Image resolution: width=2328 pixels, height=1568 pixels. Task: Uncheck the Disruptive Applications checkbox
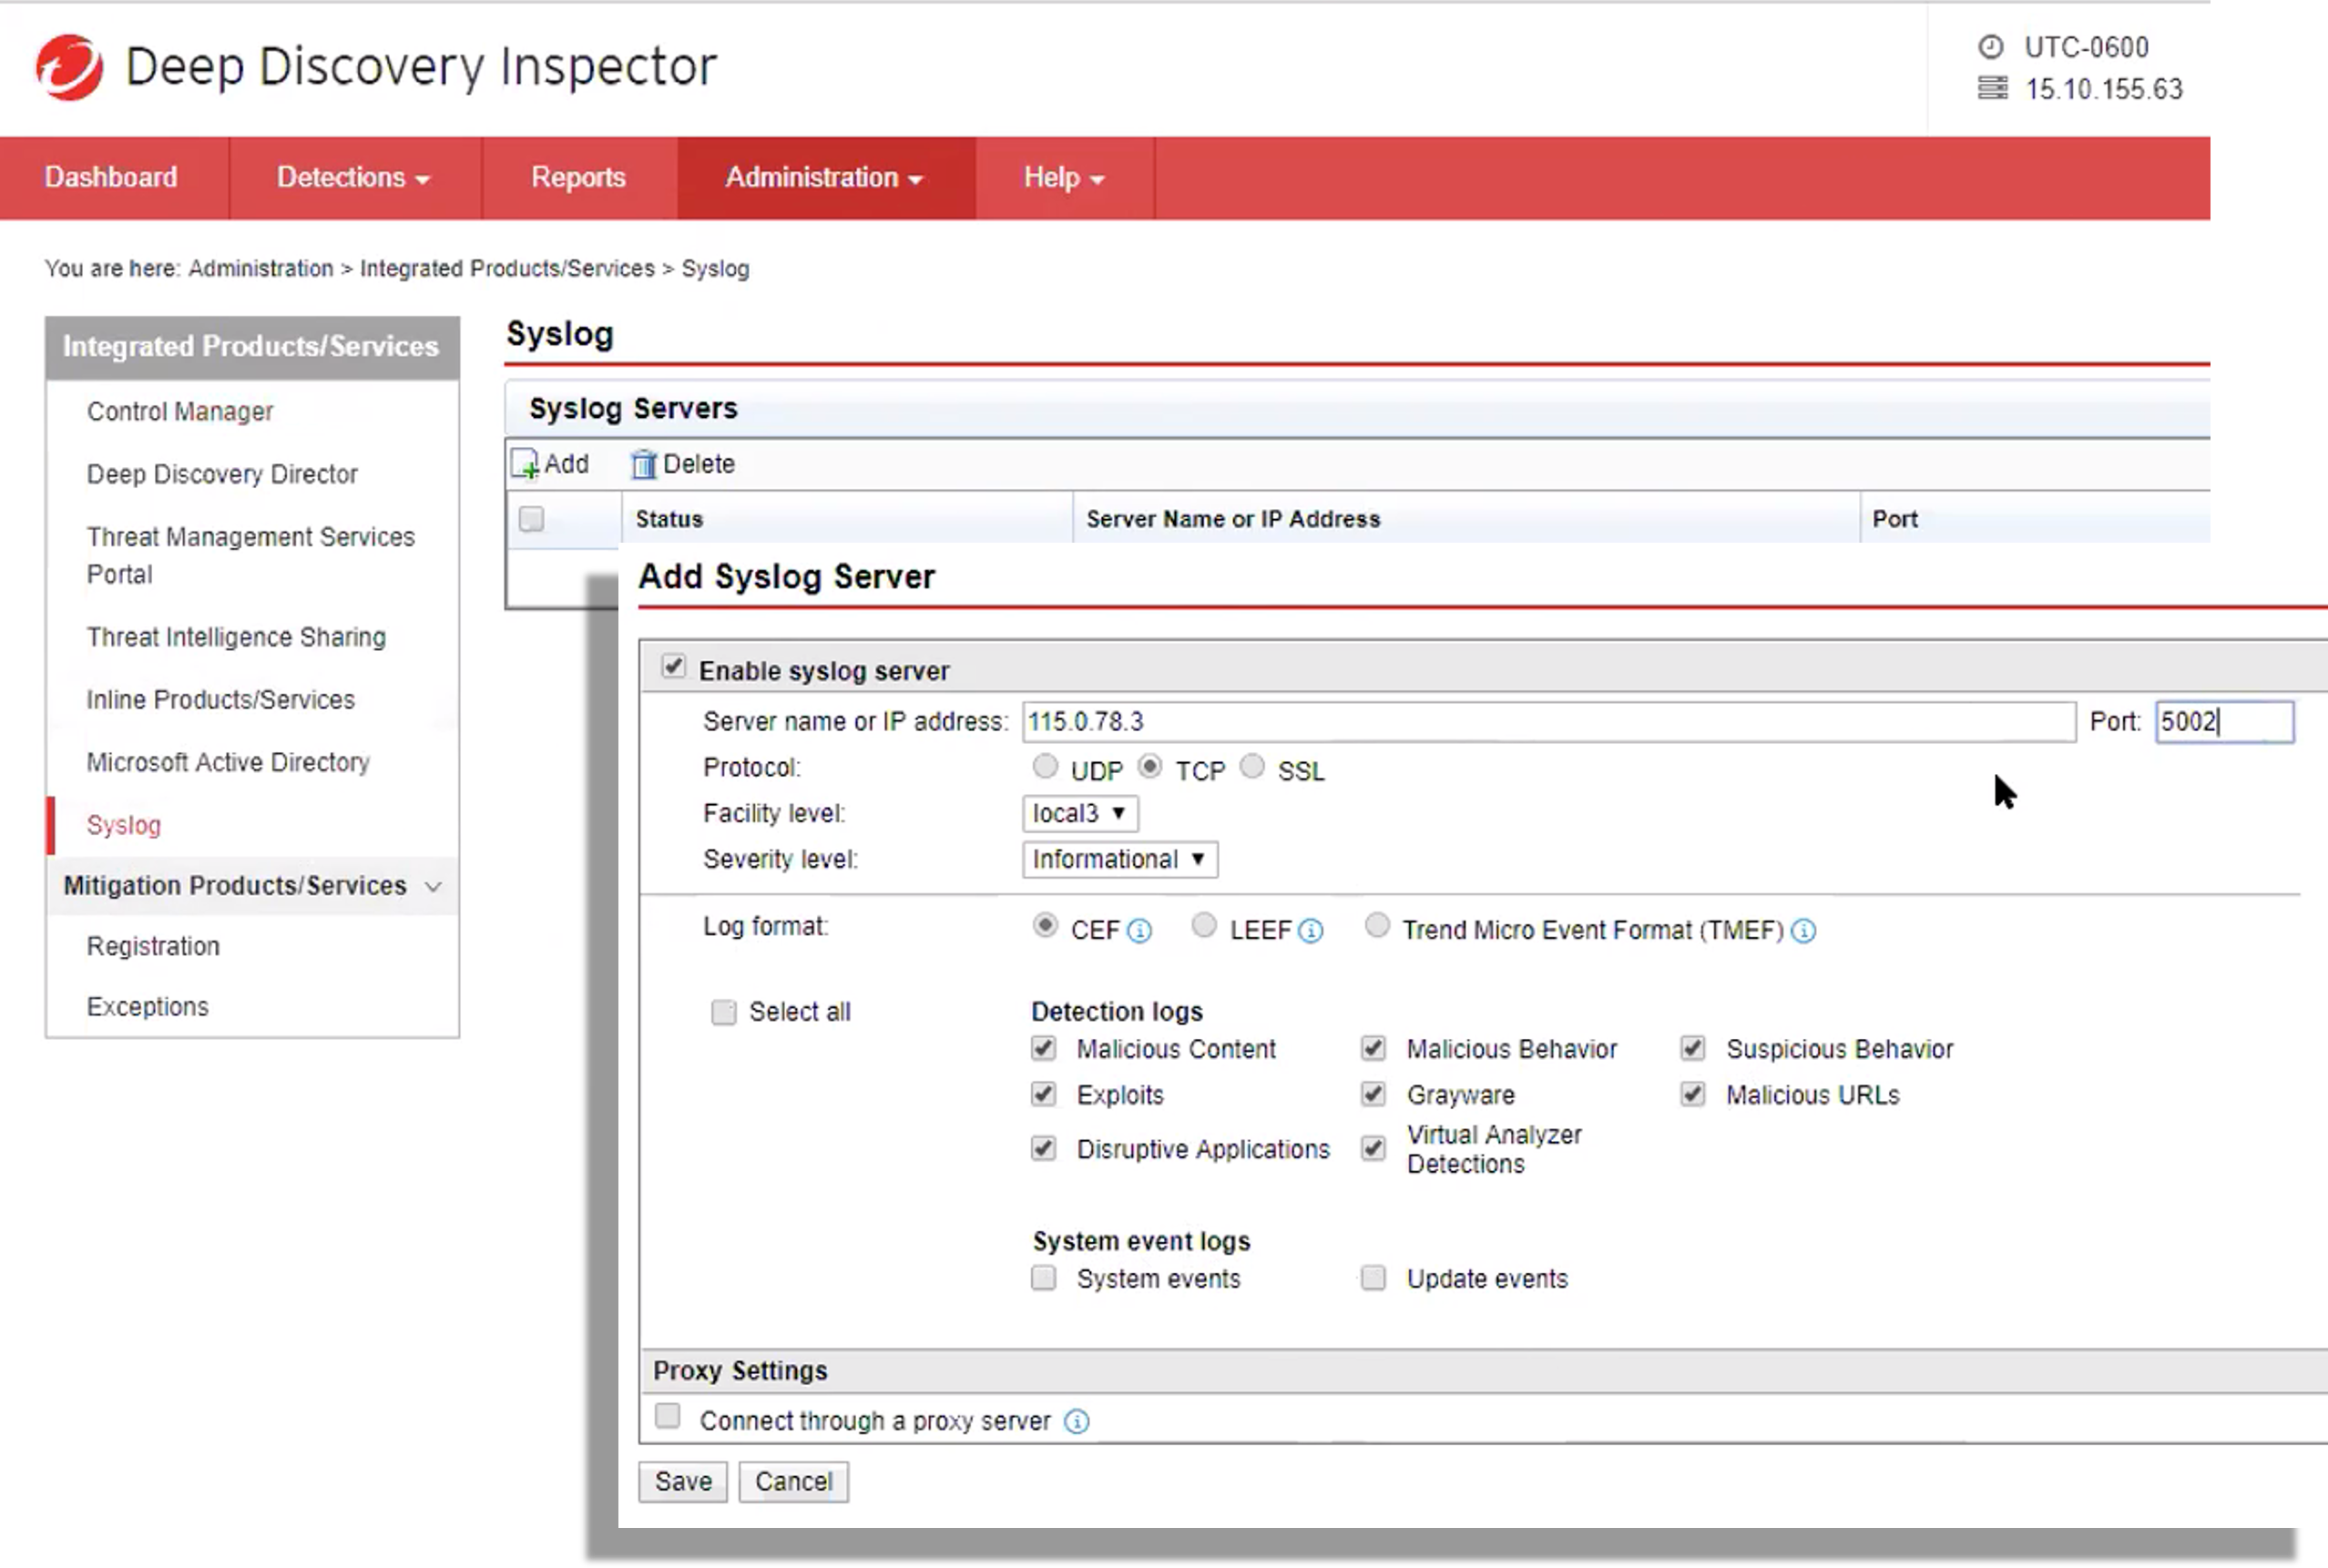[1043, 1148]
